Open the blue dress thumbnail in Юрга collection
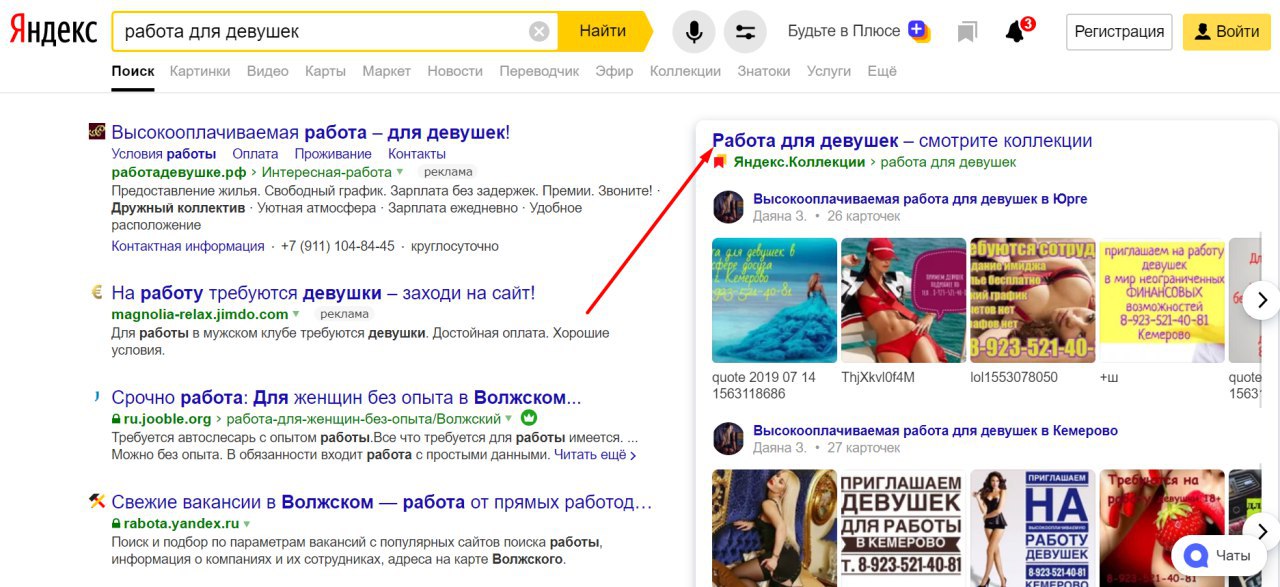The image size is (1280, 587). [774, 300]
